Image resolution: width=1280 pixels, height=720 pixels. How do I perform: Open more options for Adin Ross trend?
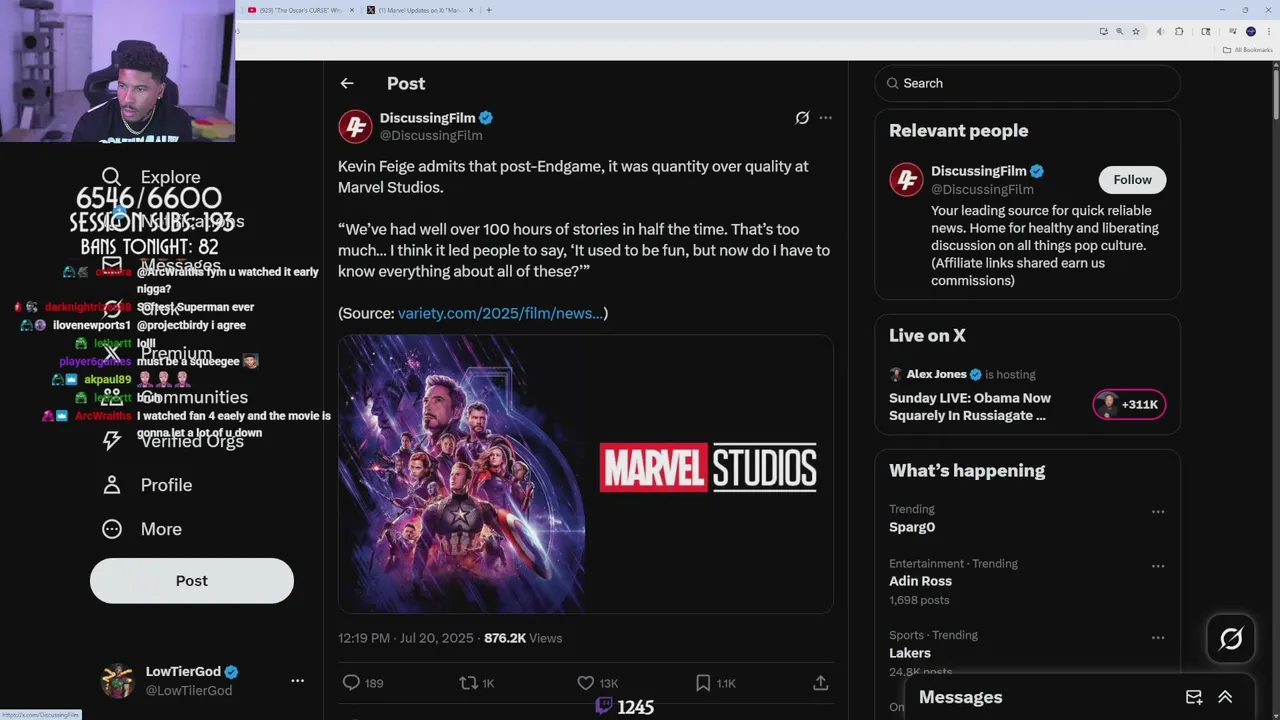[1158, 566]
